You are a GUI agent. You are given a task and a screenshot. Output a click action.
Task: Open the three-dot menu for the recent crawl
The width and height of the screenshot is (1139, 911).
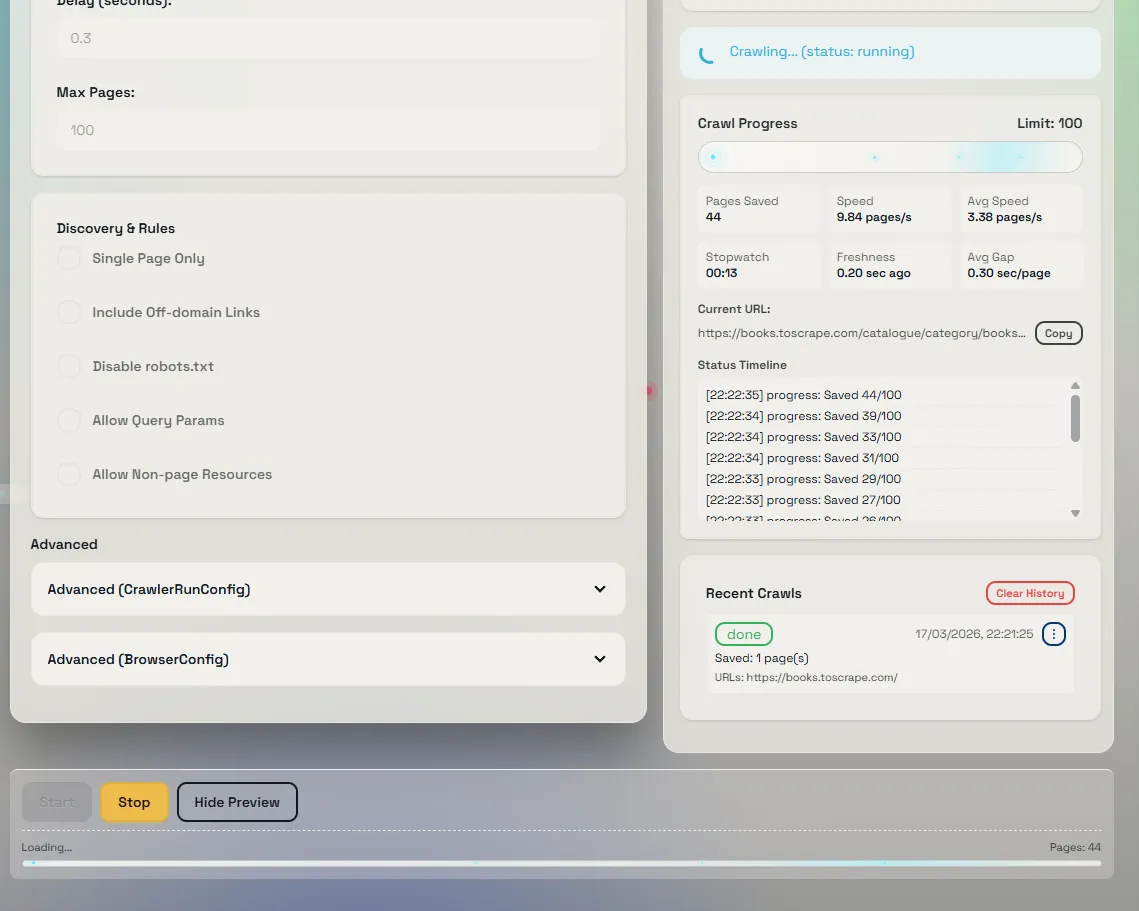[x=1053, y=634]
